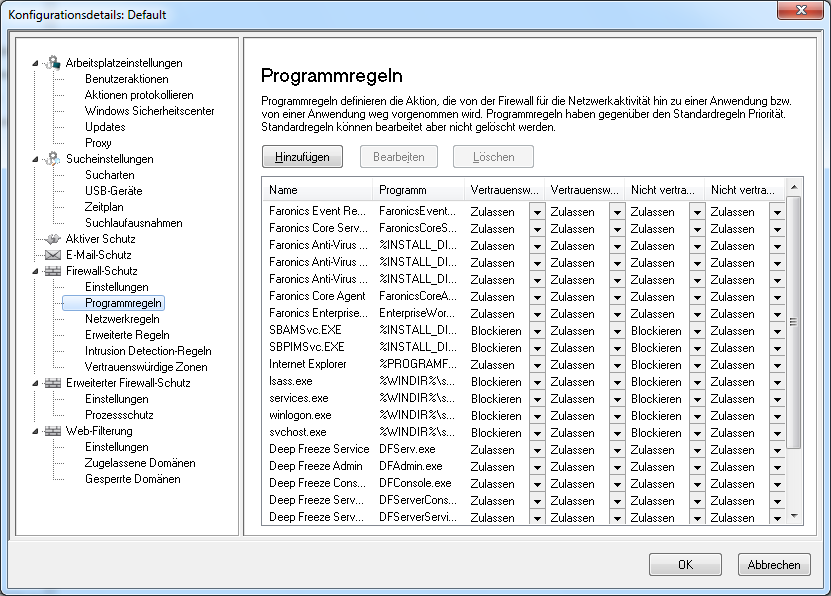Image resolution: width=831 pixels, height=596 pixels.
Task: Open first dropdown in Faronics Core Agent row
Action: pos(537,297)
